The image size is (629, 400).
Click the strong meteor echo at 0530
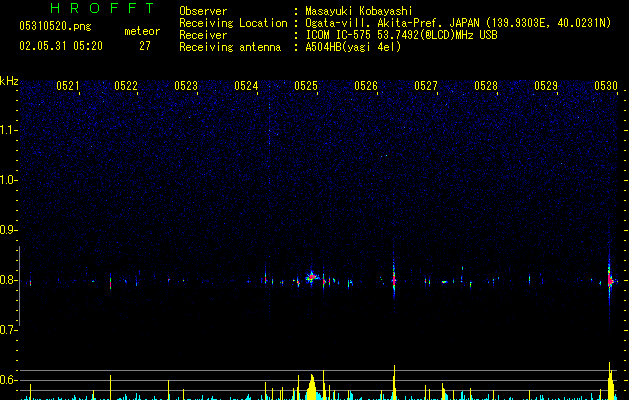tap(610, 280)
